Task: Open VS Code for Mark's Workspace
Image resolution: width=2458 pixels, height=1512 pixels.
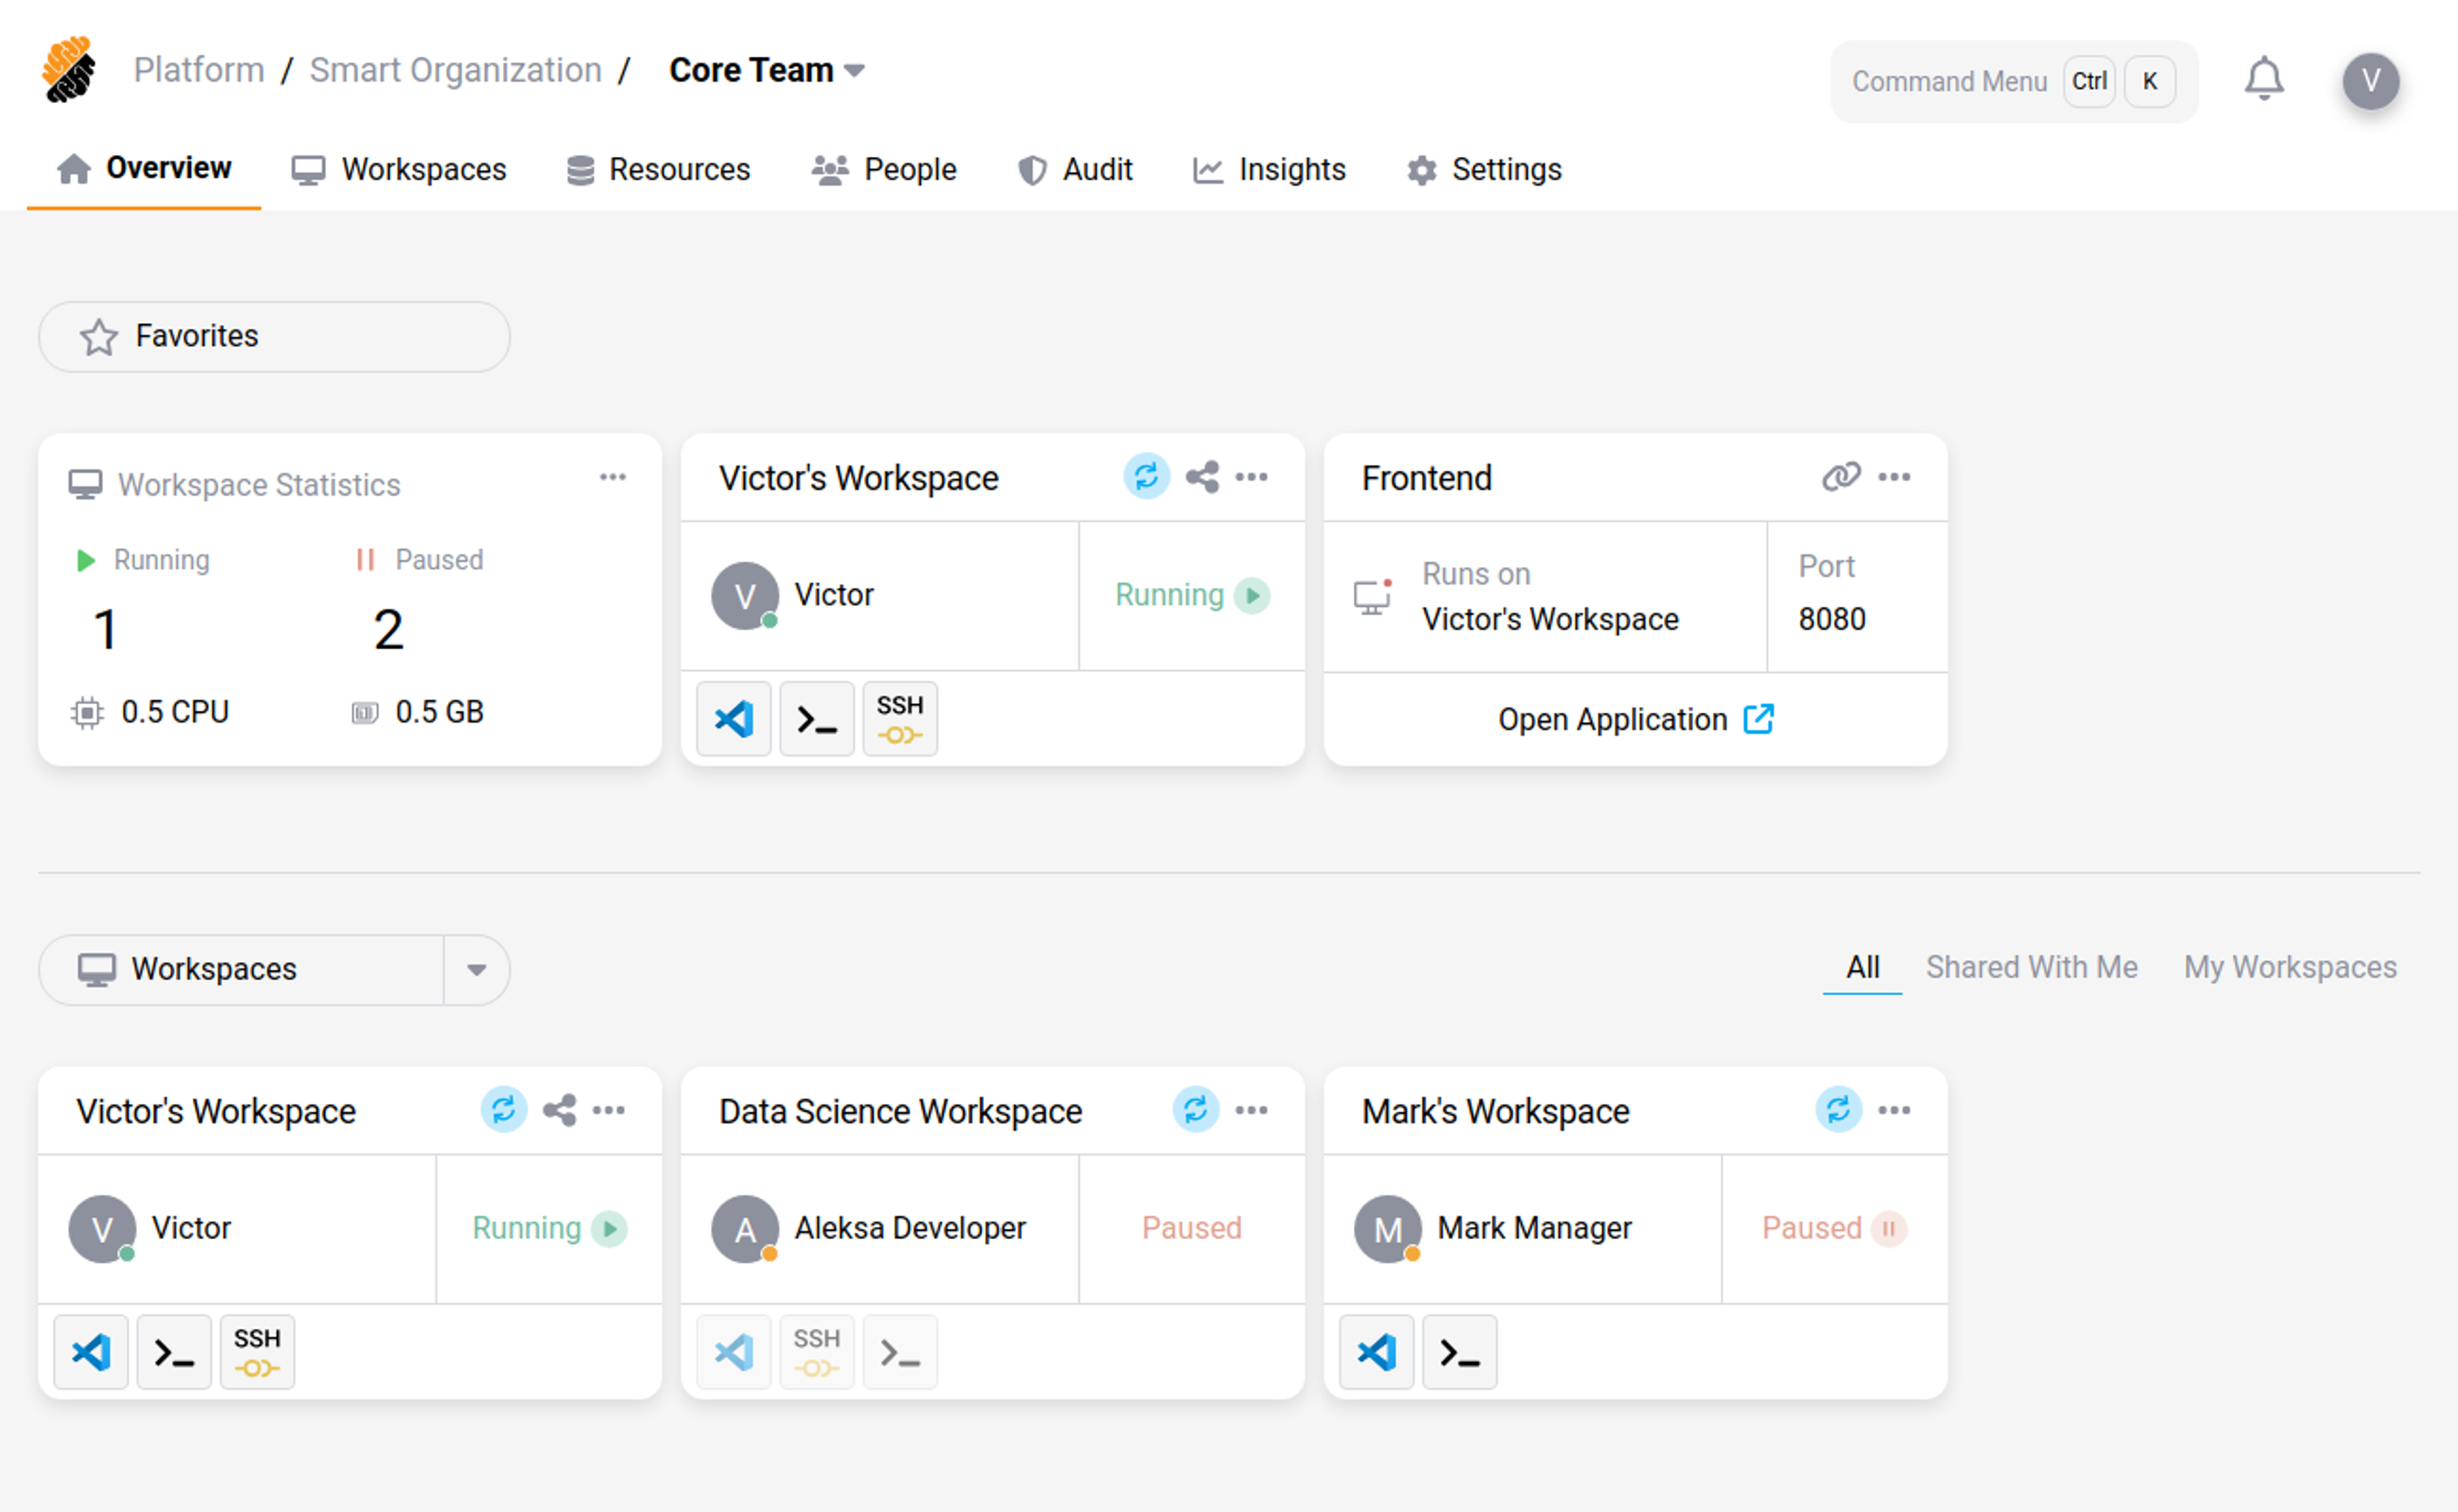Action: tap(1376, 1352)
